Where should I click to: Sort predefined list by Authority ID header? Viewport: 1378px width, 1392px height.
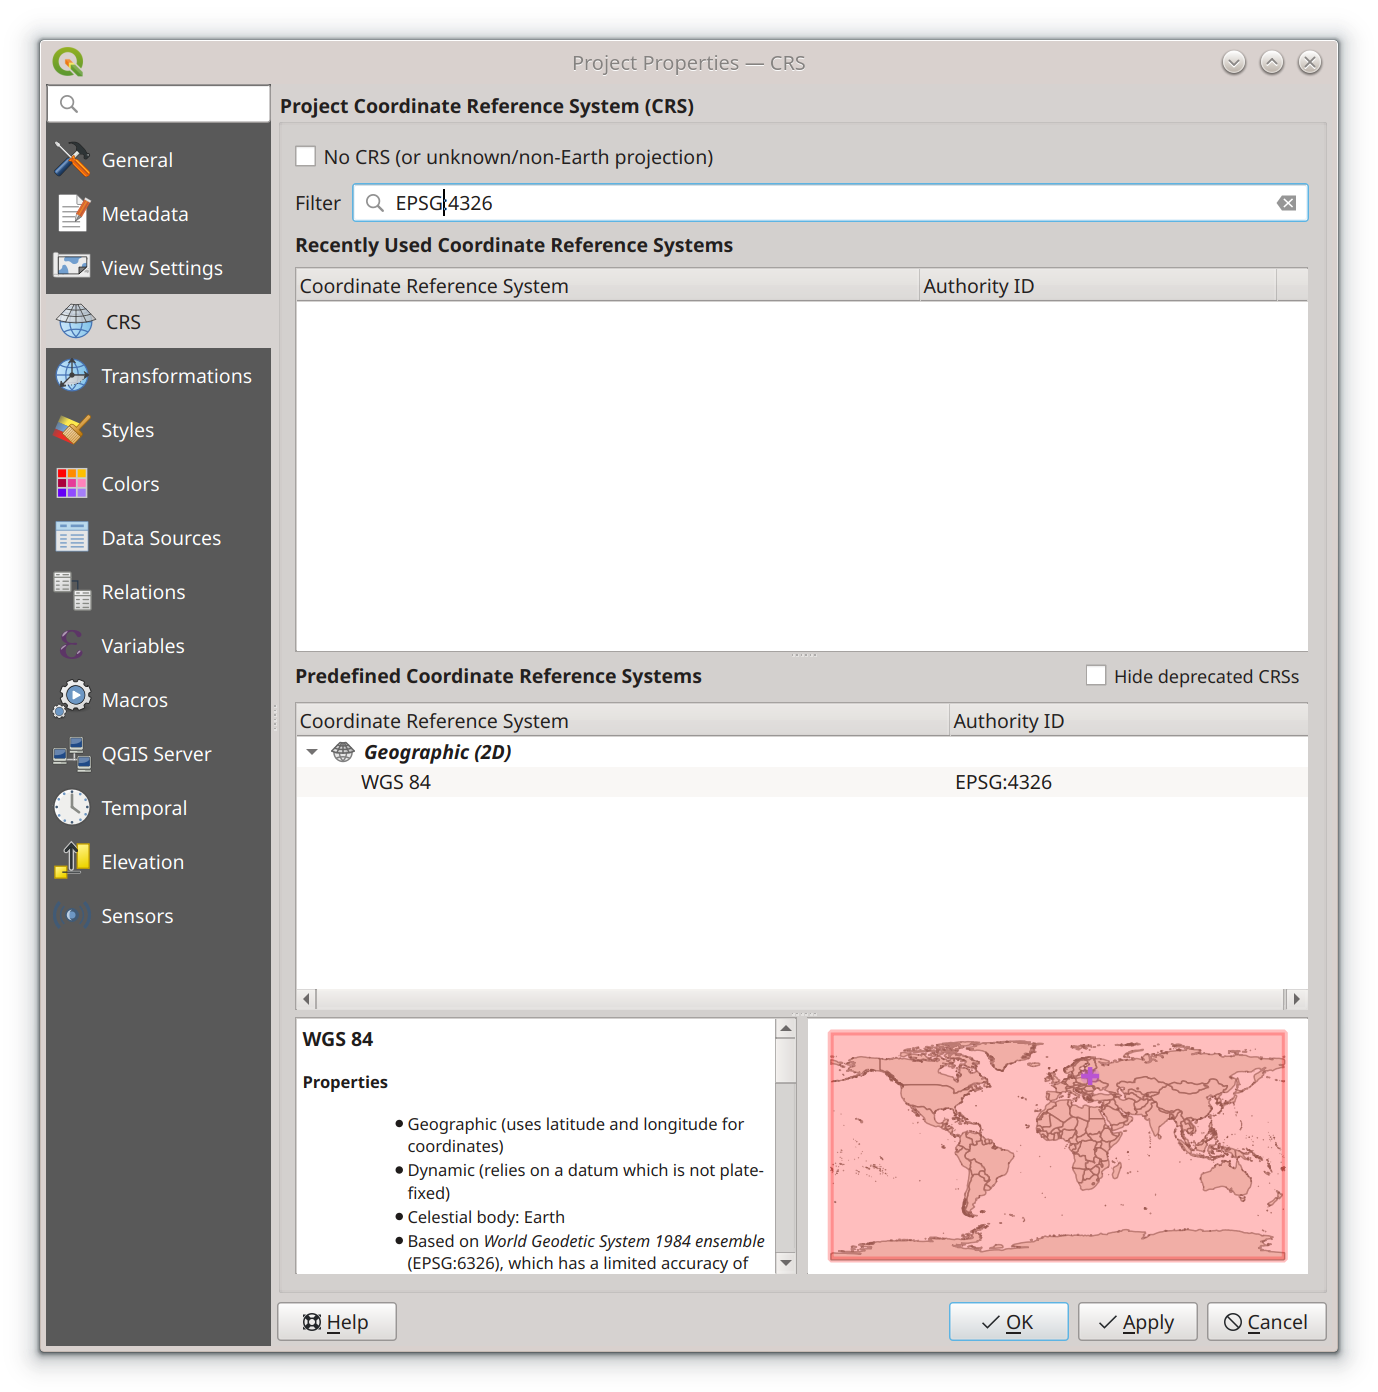pos(1128,720)
